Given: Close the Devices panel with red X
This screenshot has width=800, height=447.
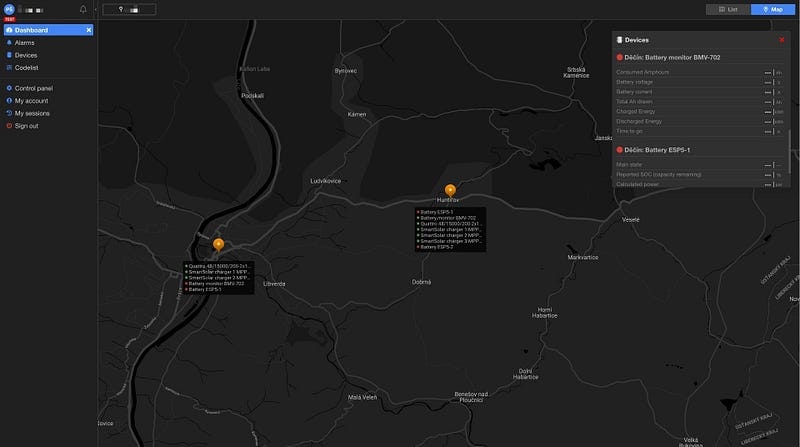Looking at the screenshot, I should coord(782,40).
